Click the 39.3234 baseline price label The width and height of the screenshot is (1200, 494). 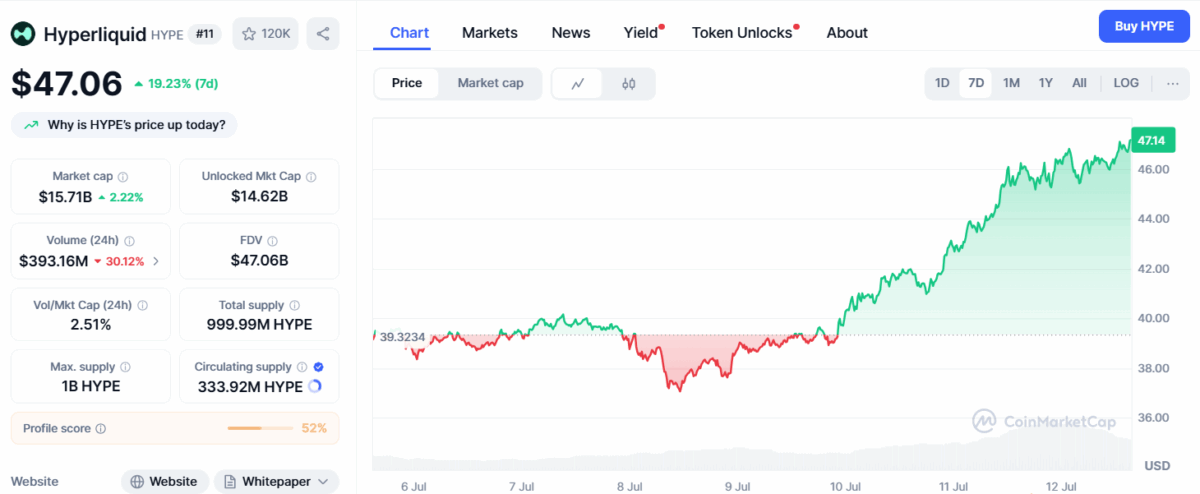[x=402, y=337]
